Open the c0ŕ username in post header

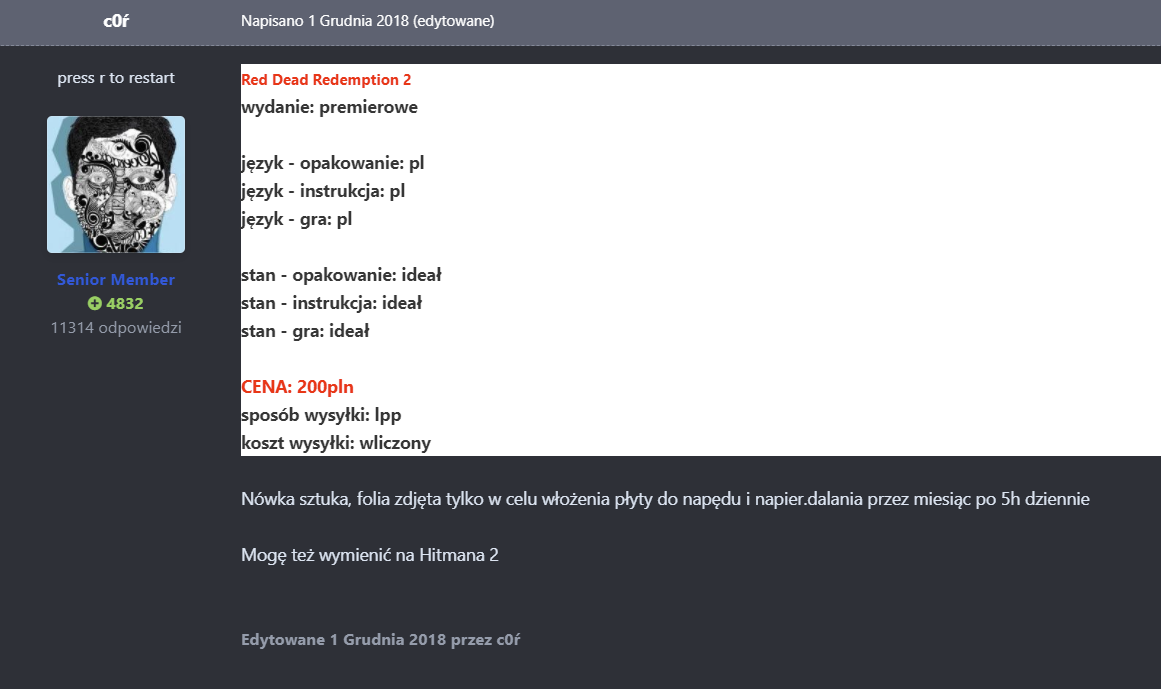coord(116,21)
